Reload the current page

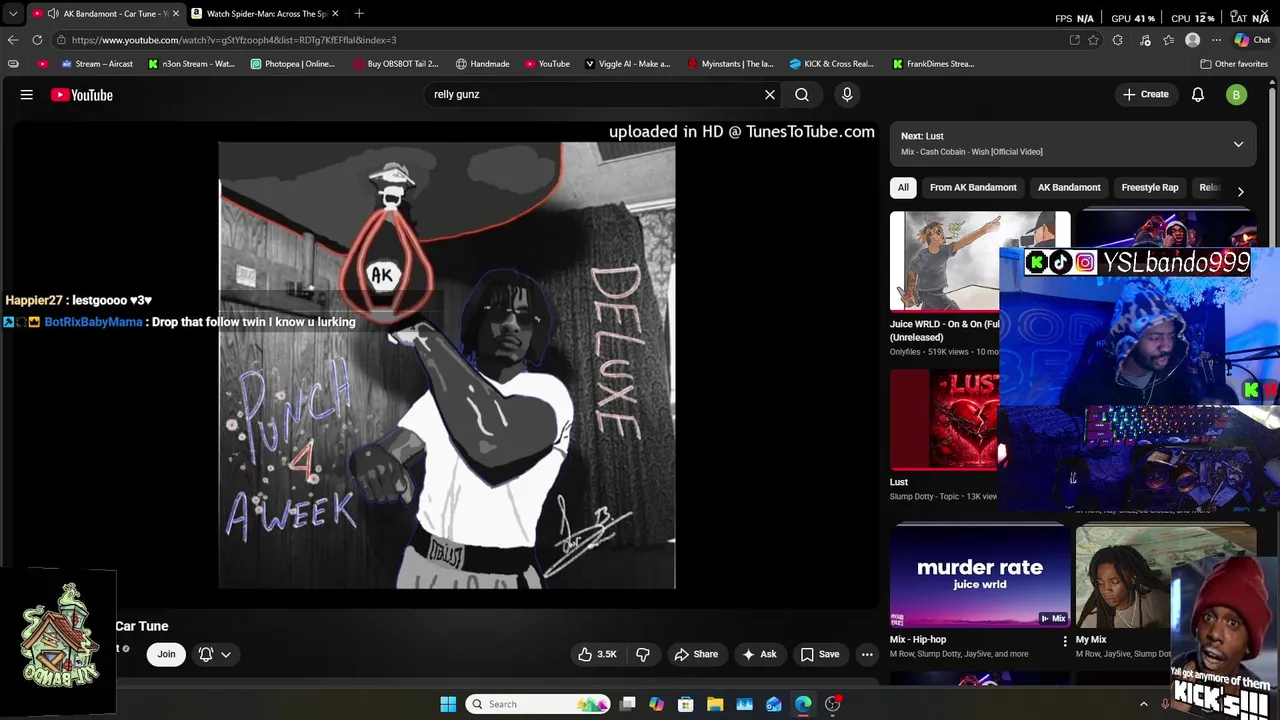(x=37, y=40)
